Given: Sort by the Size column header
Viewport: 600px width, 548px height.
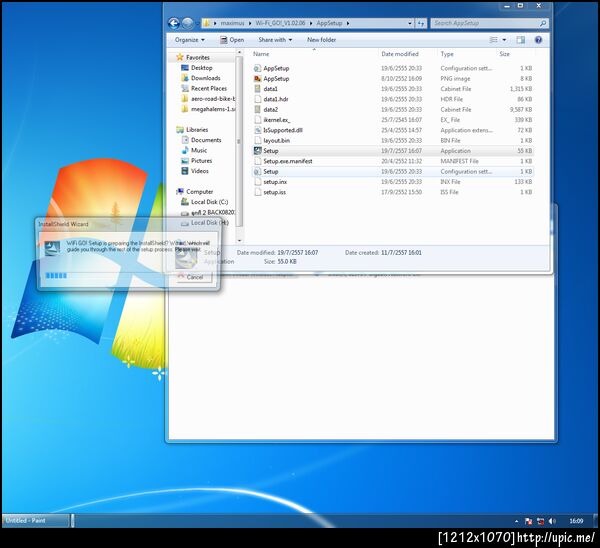Looking at the screenshot, I should [x=504, y=54].
